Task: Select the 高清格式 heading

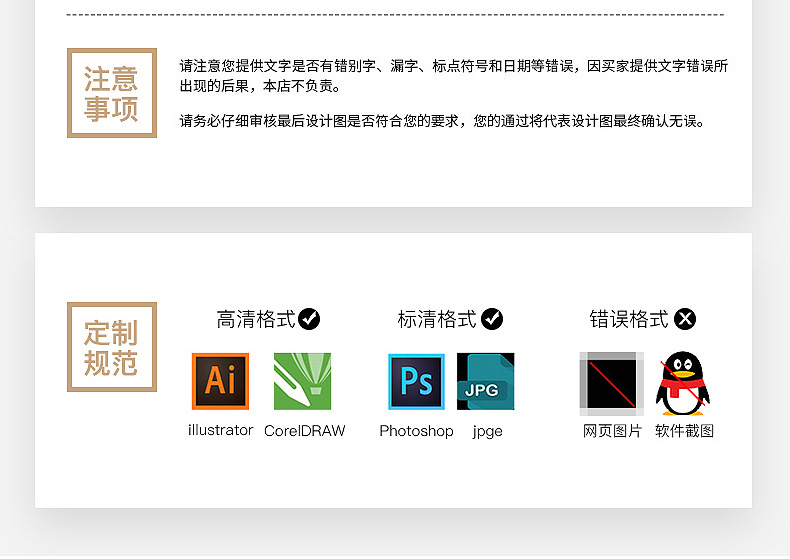Action: click(x=256, y=319)
